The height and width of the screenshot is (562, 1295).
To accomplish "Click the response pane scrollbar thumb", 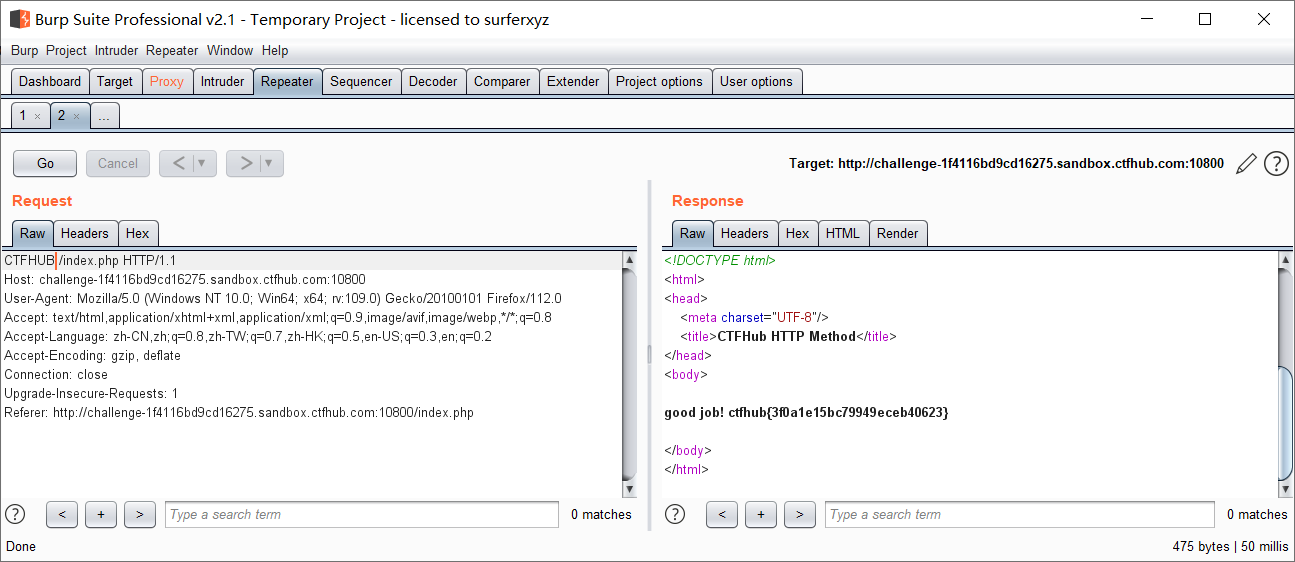I will point(1285,423).
